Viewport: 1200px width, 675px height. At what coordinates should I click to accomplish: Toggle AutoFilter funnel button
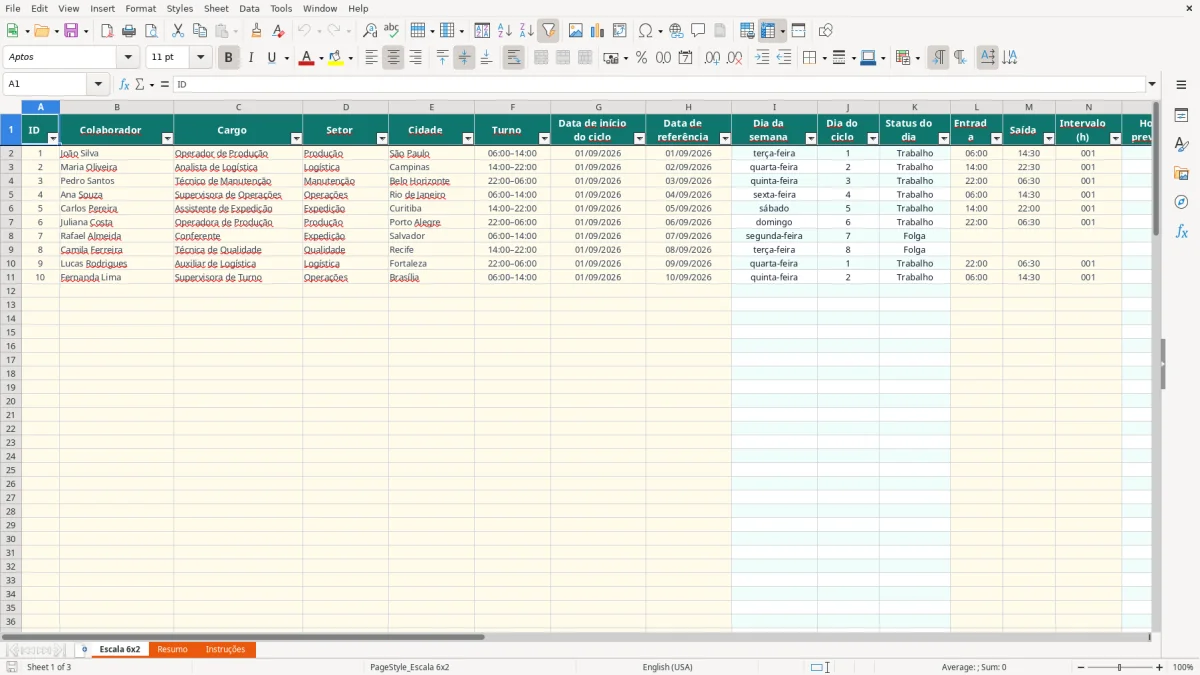pos(549,31)
